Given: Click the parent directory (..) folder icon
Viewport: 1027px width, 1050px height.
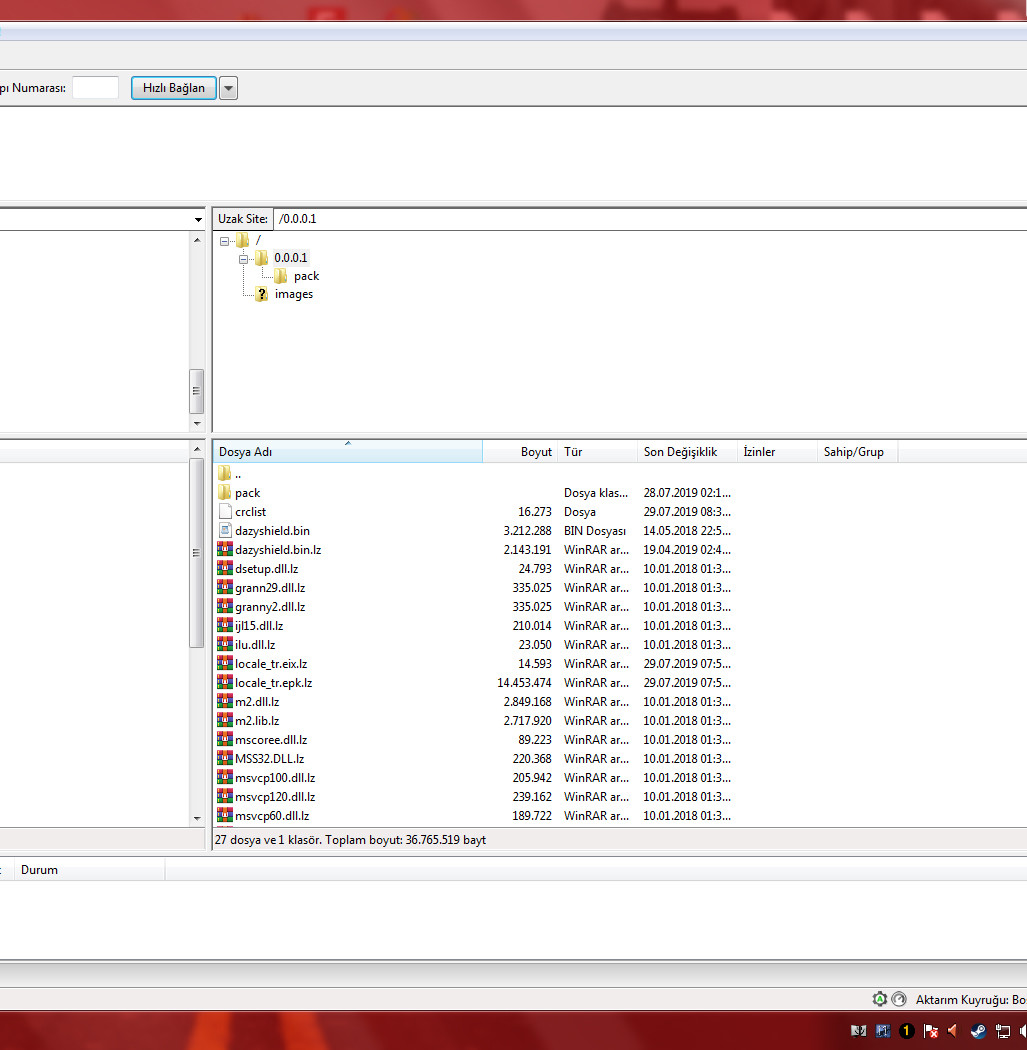Looking at the screenshot, I should tap(225, 473).
